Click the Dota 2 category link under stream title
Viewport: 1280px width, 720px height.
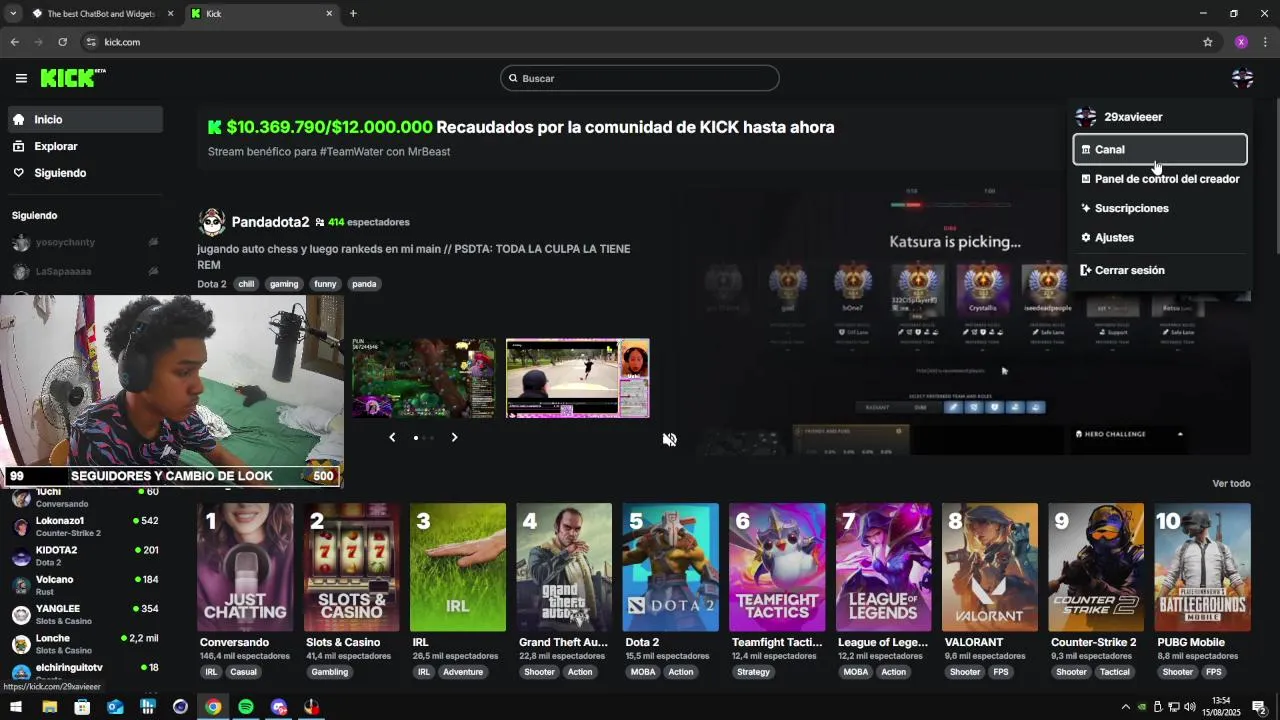click(x=212, y=284)
